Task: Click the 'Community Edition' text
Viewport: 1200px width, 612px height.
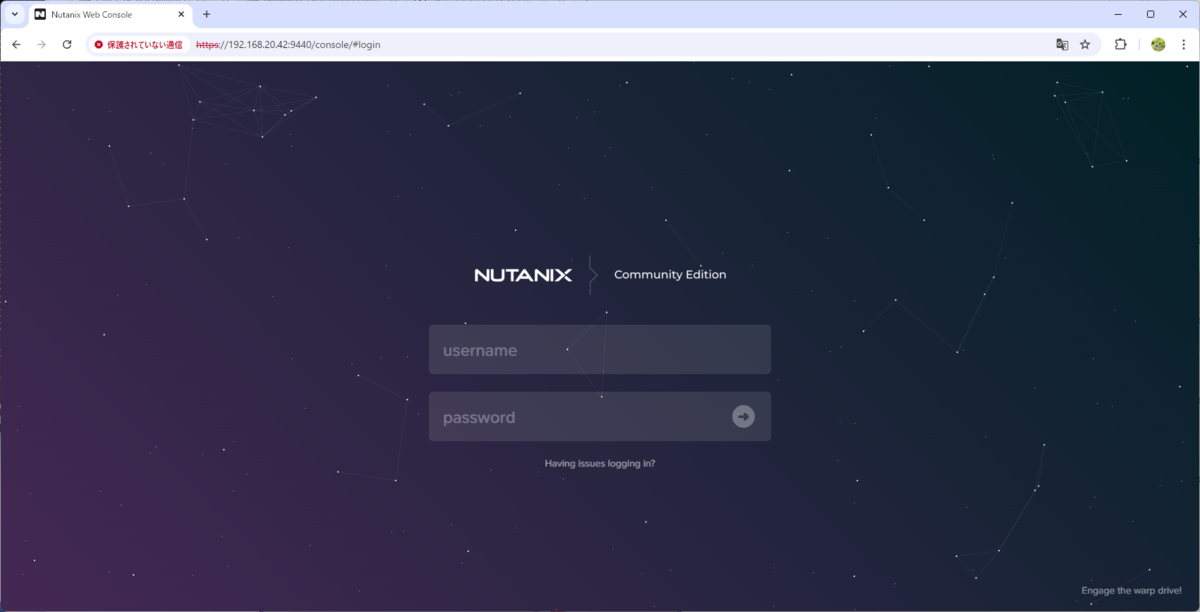Action: point(670,275)
